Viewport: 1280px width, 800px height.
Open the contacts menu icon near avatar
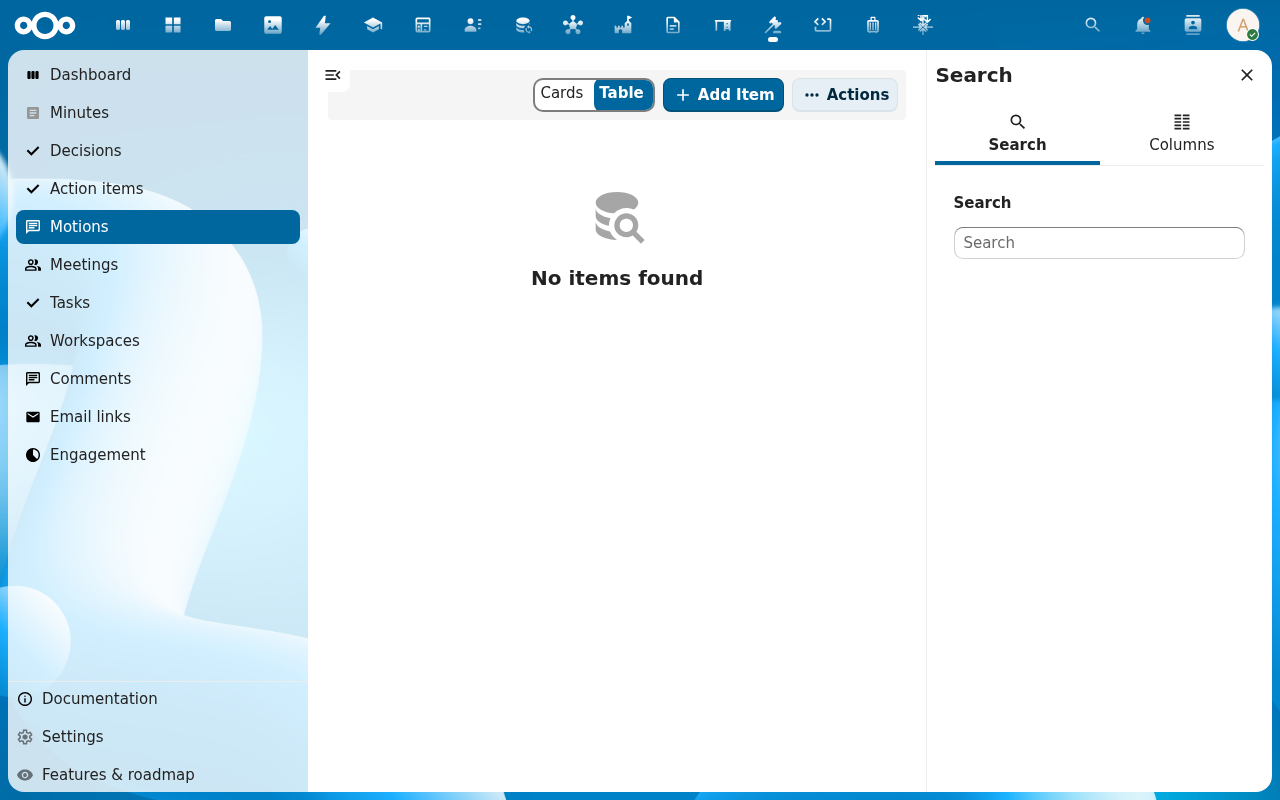(x=1193, y=25)
